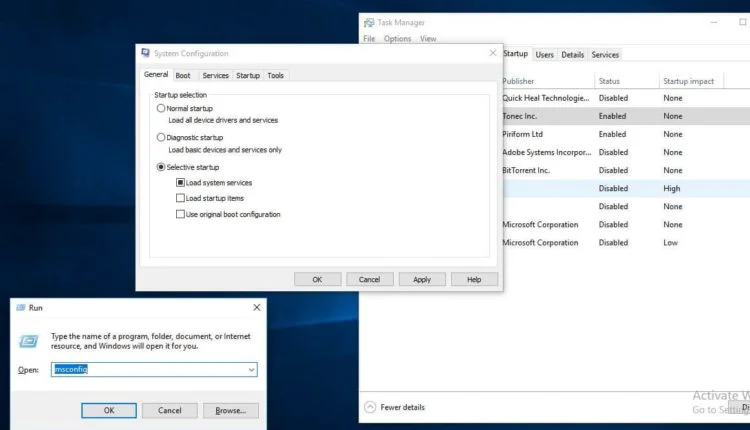Close the Run dialog
The image size is (750, 430).
pos(257,308)
